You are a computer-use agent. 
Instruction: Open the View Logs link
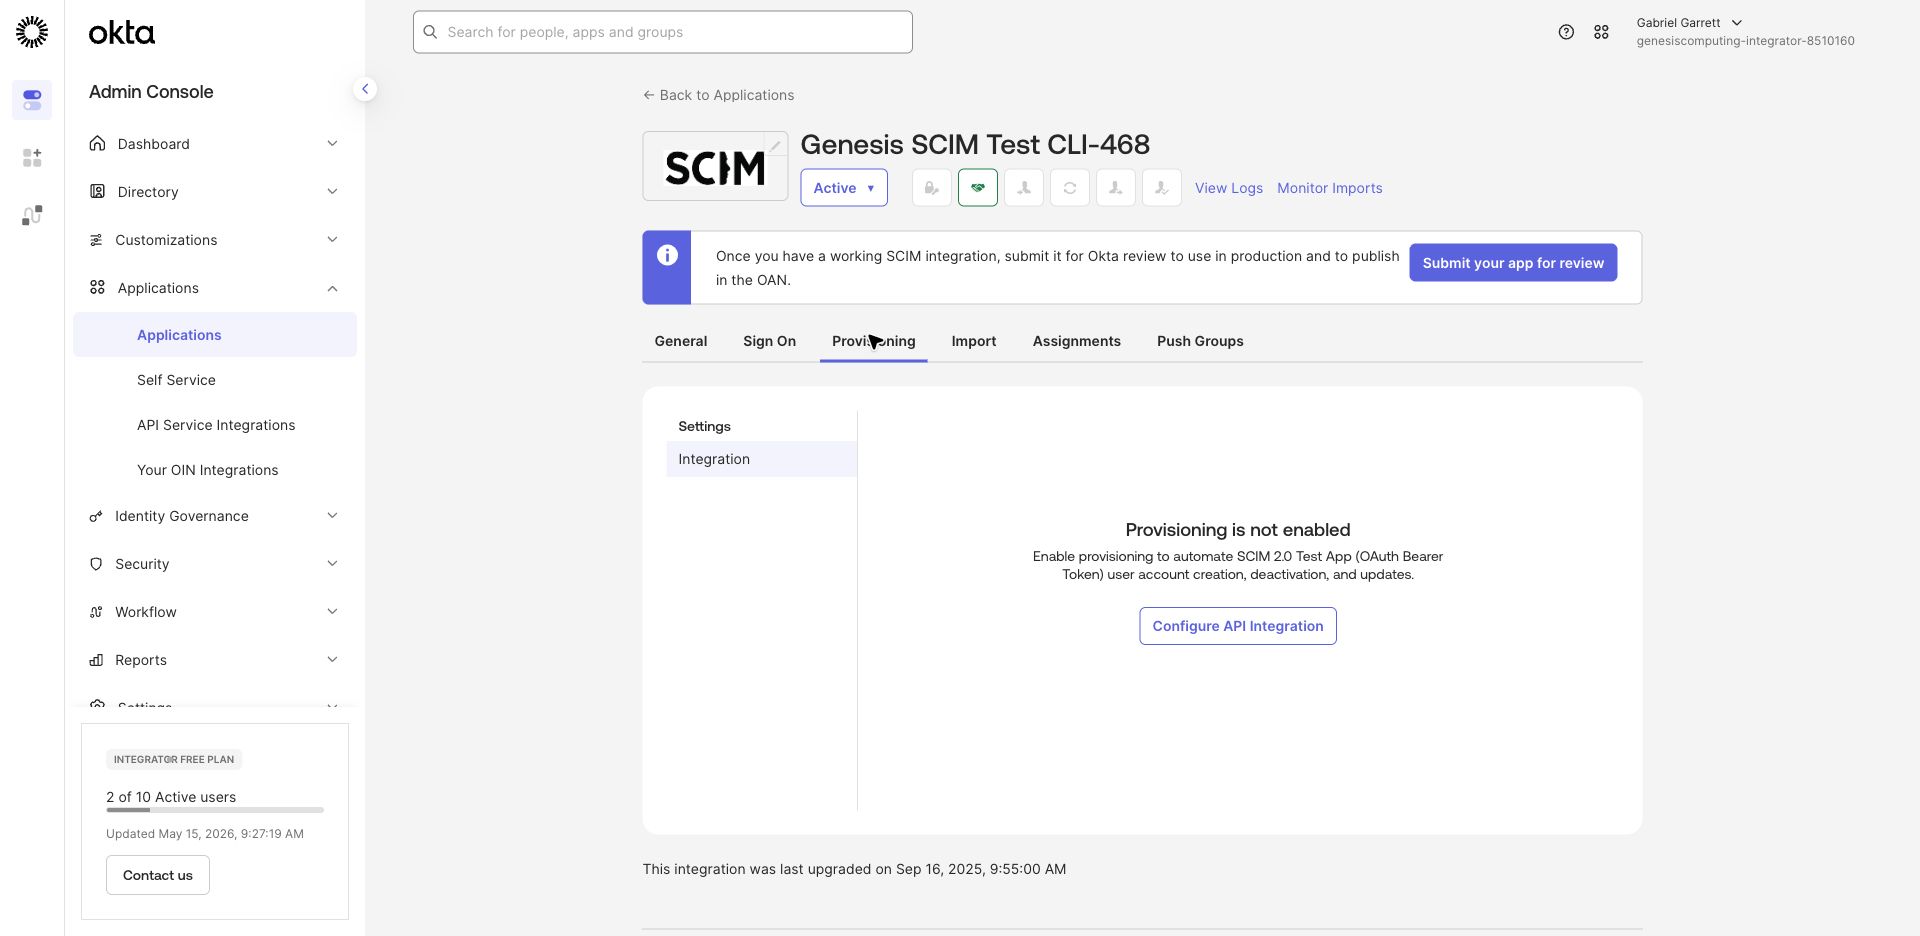pyautogui.click(x=1229, y=188)
